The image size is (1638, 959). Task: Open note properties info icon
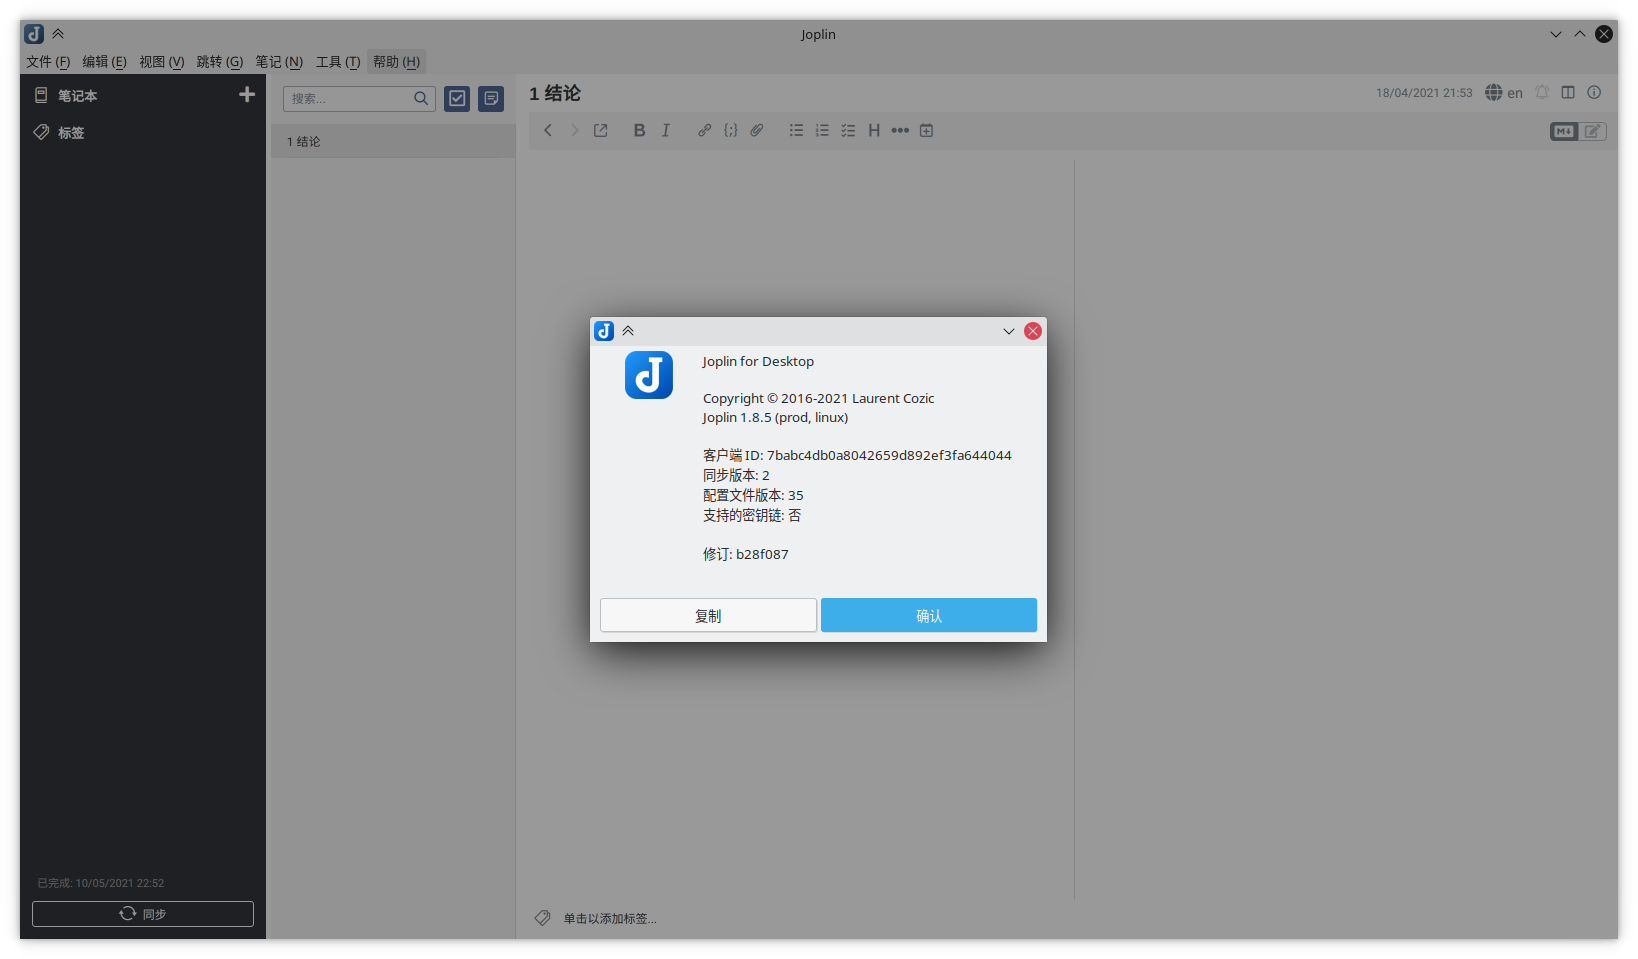1594,92
